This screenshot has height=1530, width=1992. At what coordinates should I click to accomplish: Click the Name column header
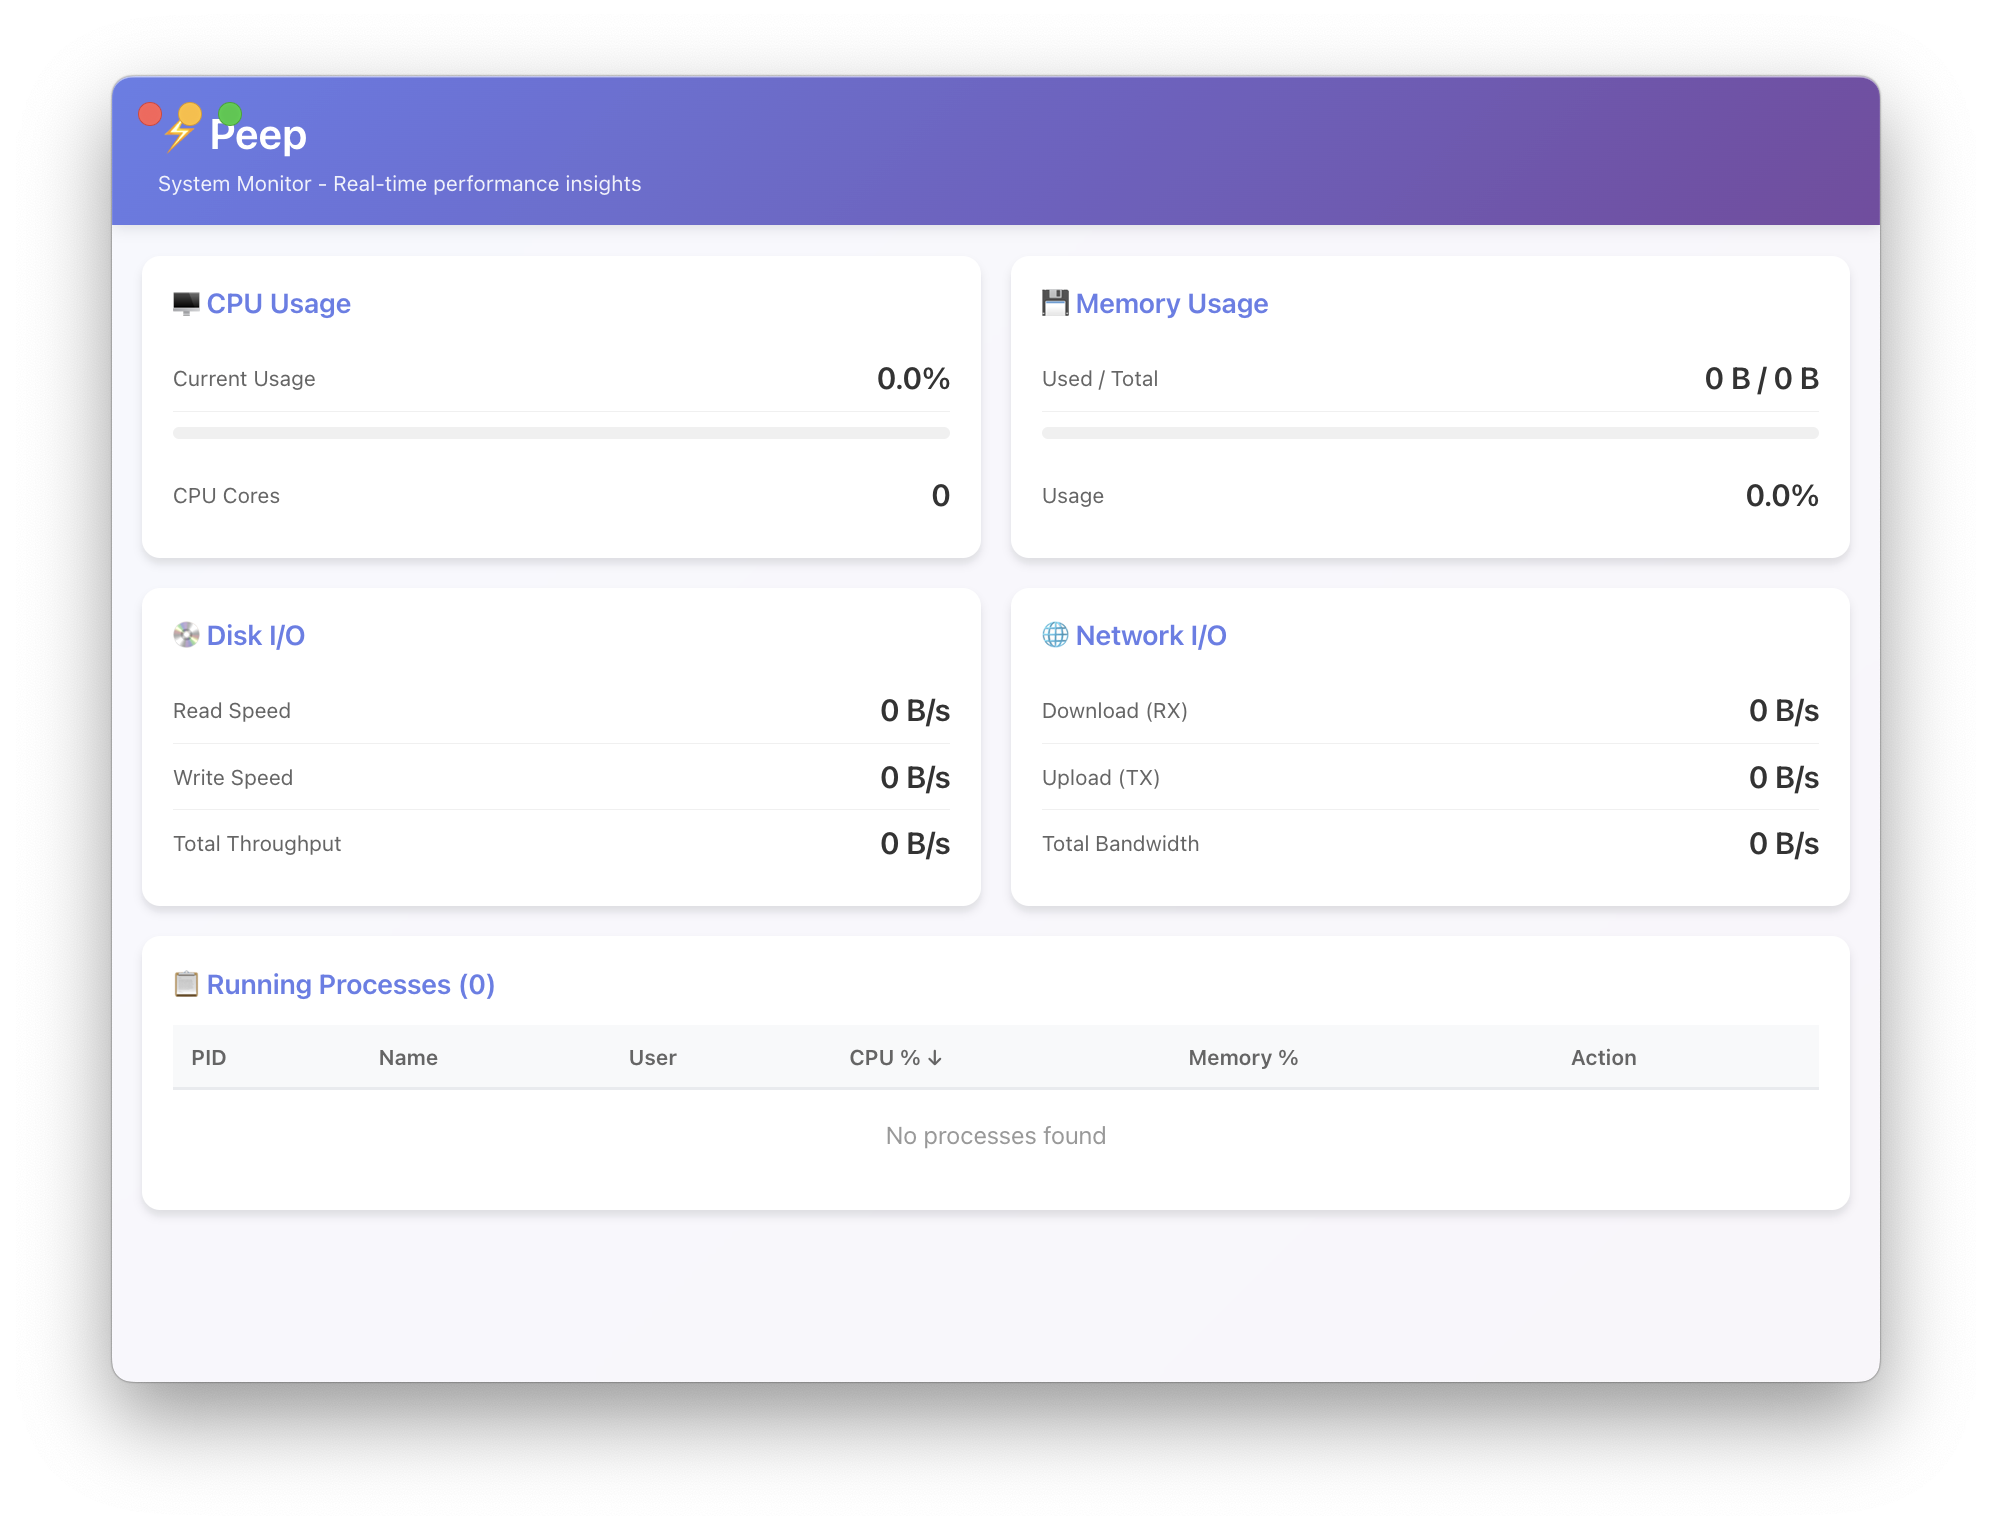coord(408,1057)
